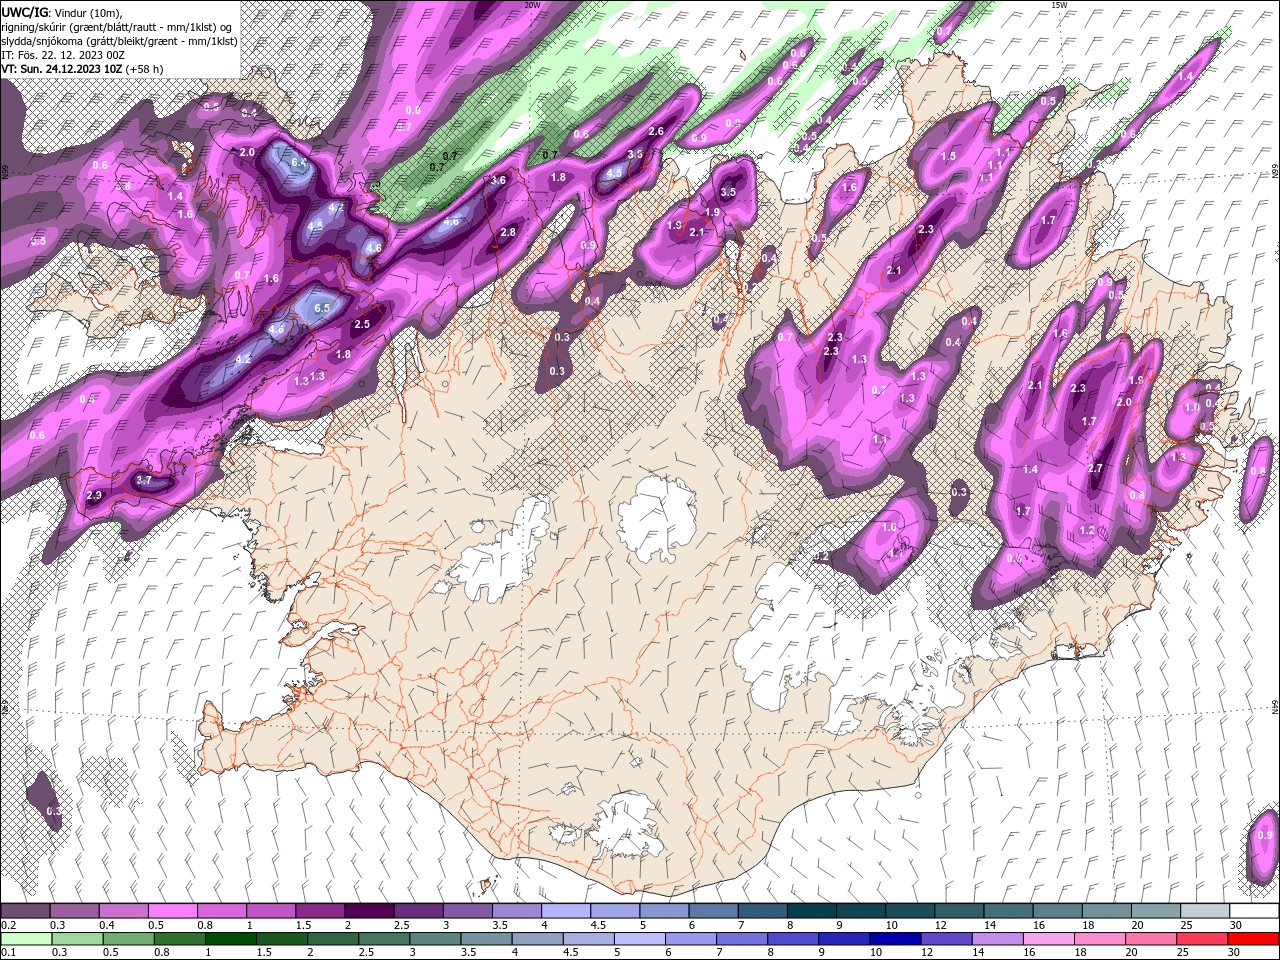Click the 3.7 precipitation value
This screenshot has width=1280, height=960.
tap(143, 480)
